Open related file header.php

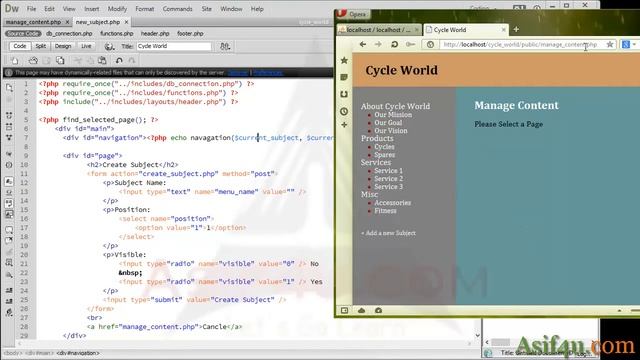pyautogui.click(x=155, y=33)
